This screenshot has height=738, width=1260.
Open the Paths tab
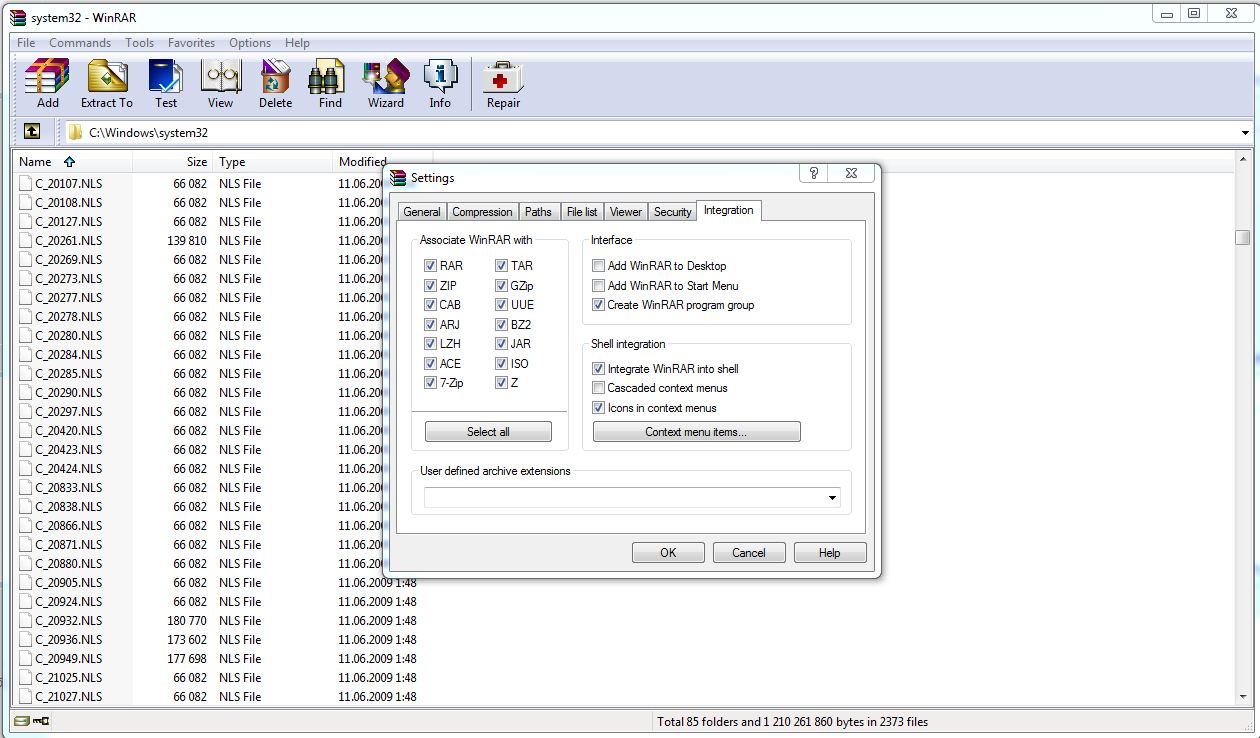[x=538, y=212]
